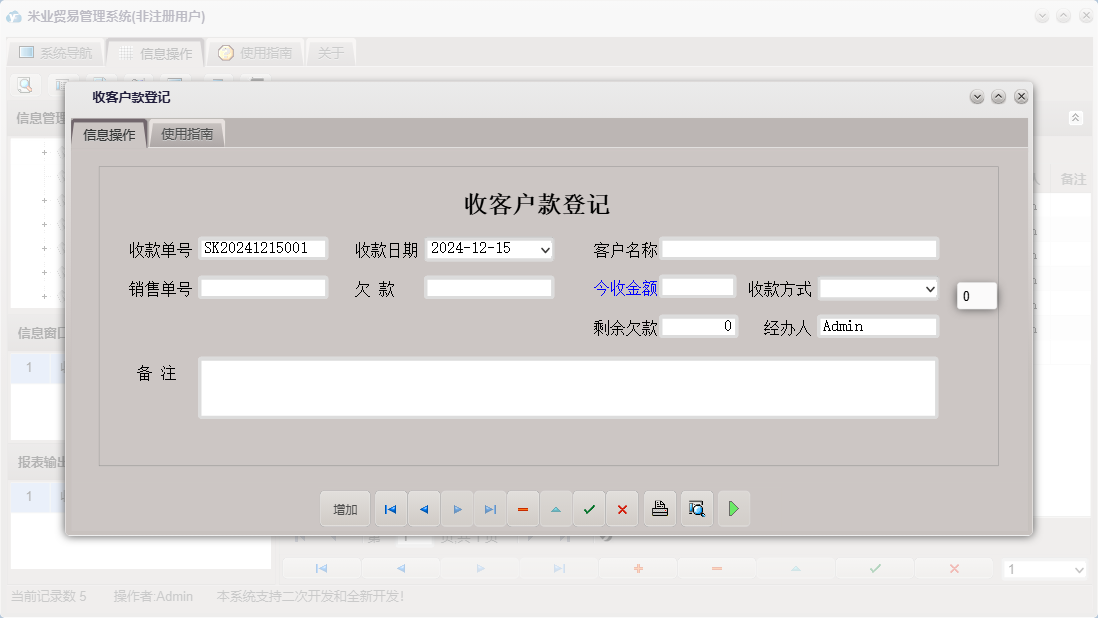This screenshot has width=1098, height=618.
Task: Run the green play arrow icon
Action: (x=733, y=509)
